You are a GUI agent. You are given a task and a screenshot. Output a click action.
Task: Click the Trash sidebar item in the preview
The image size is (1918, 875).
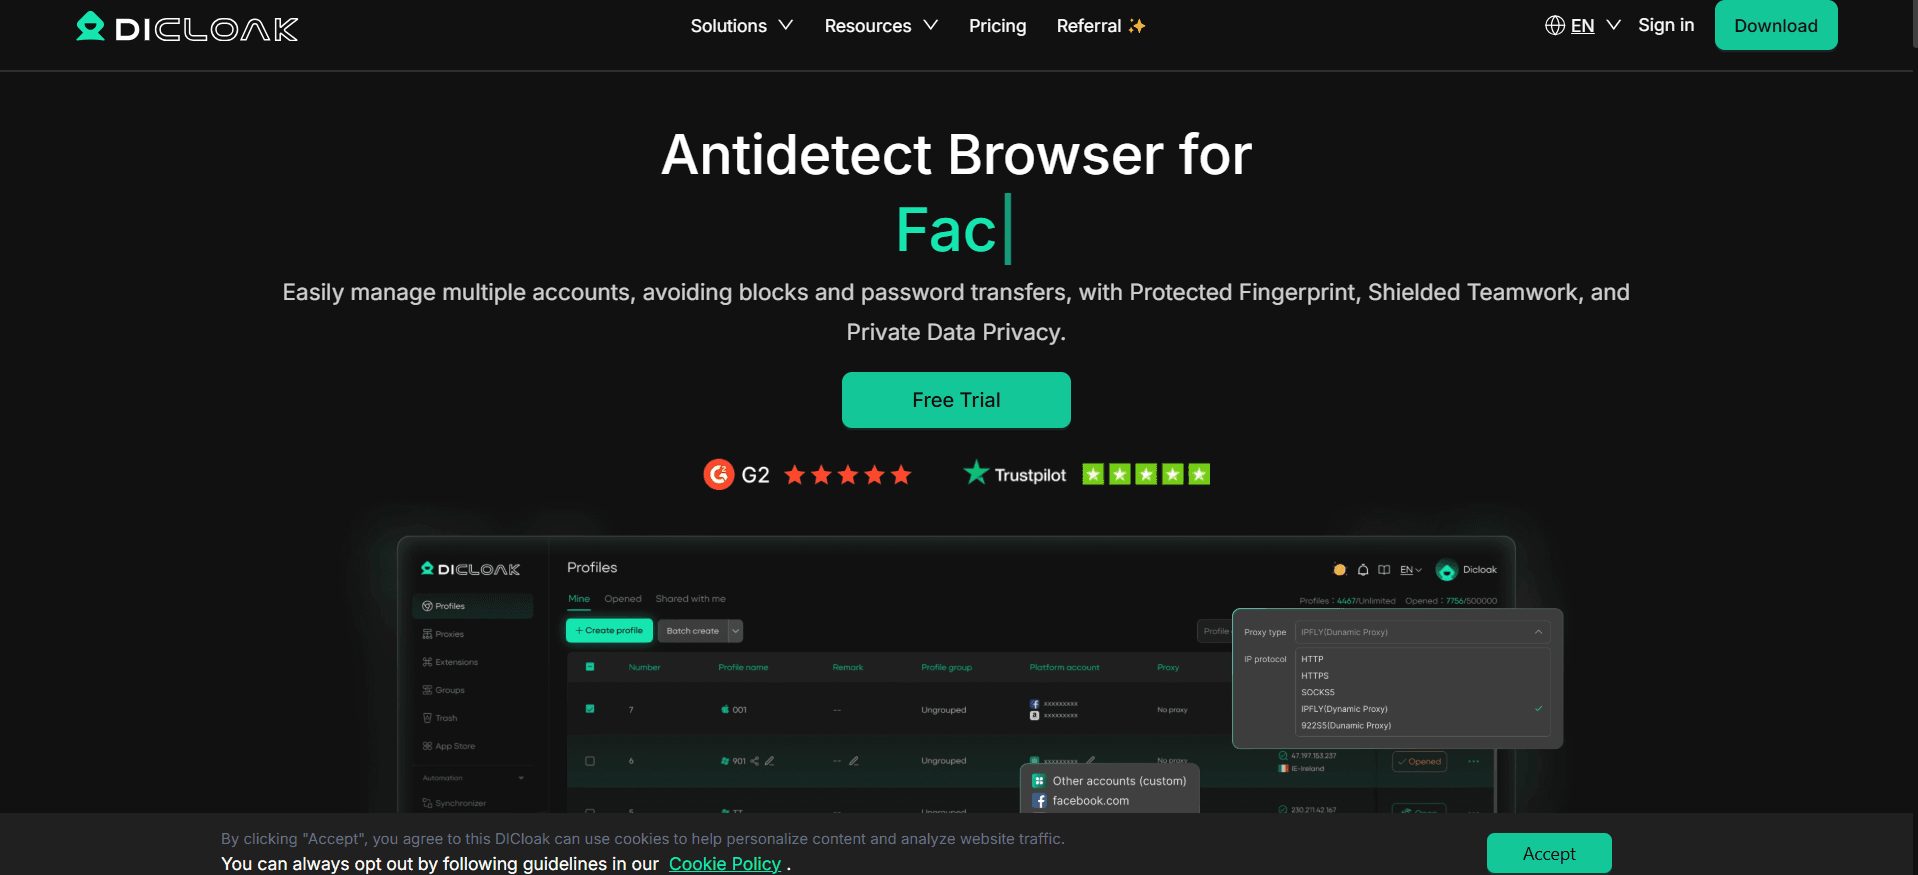point(440,718)
